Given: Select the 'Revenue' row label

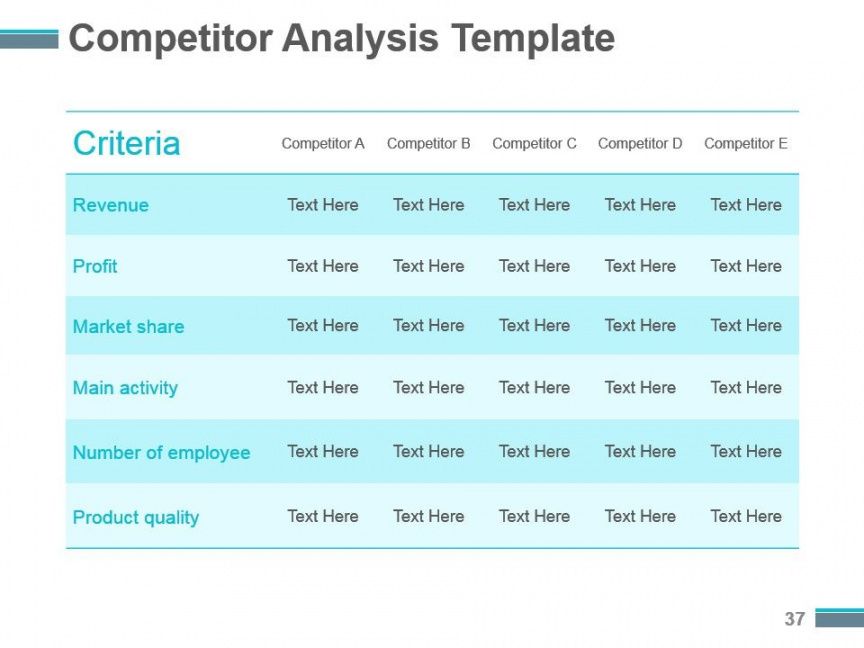Looking at the screenshot, I should coord(110,205).
